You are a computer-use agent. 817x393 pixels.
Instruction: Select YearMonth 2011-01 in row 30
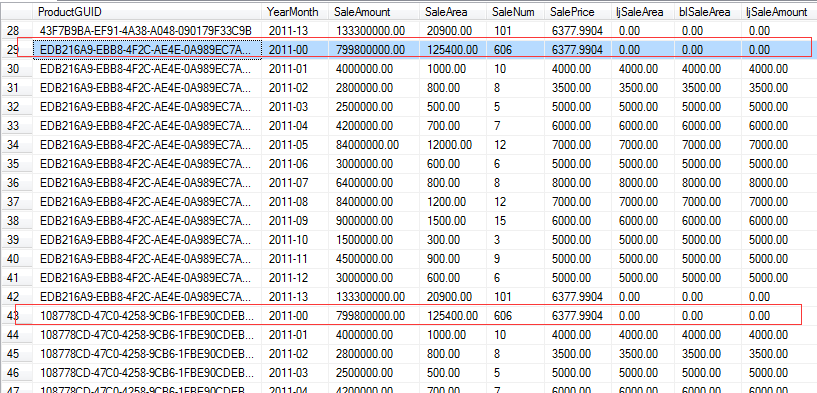(x=296, y=69)
